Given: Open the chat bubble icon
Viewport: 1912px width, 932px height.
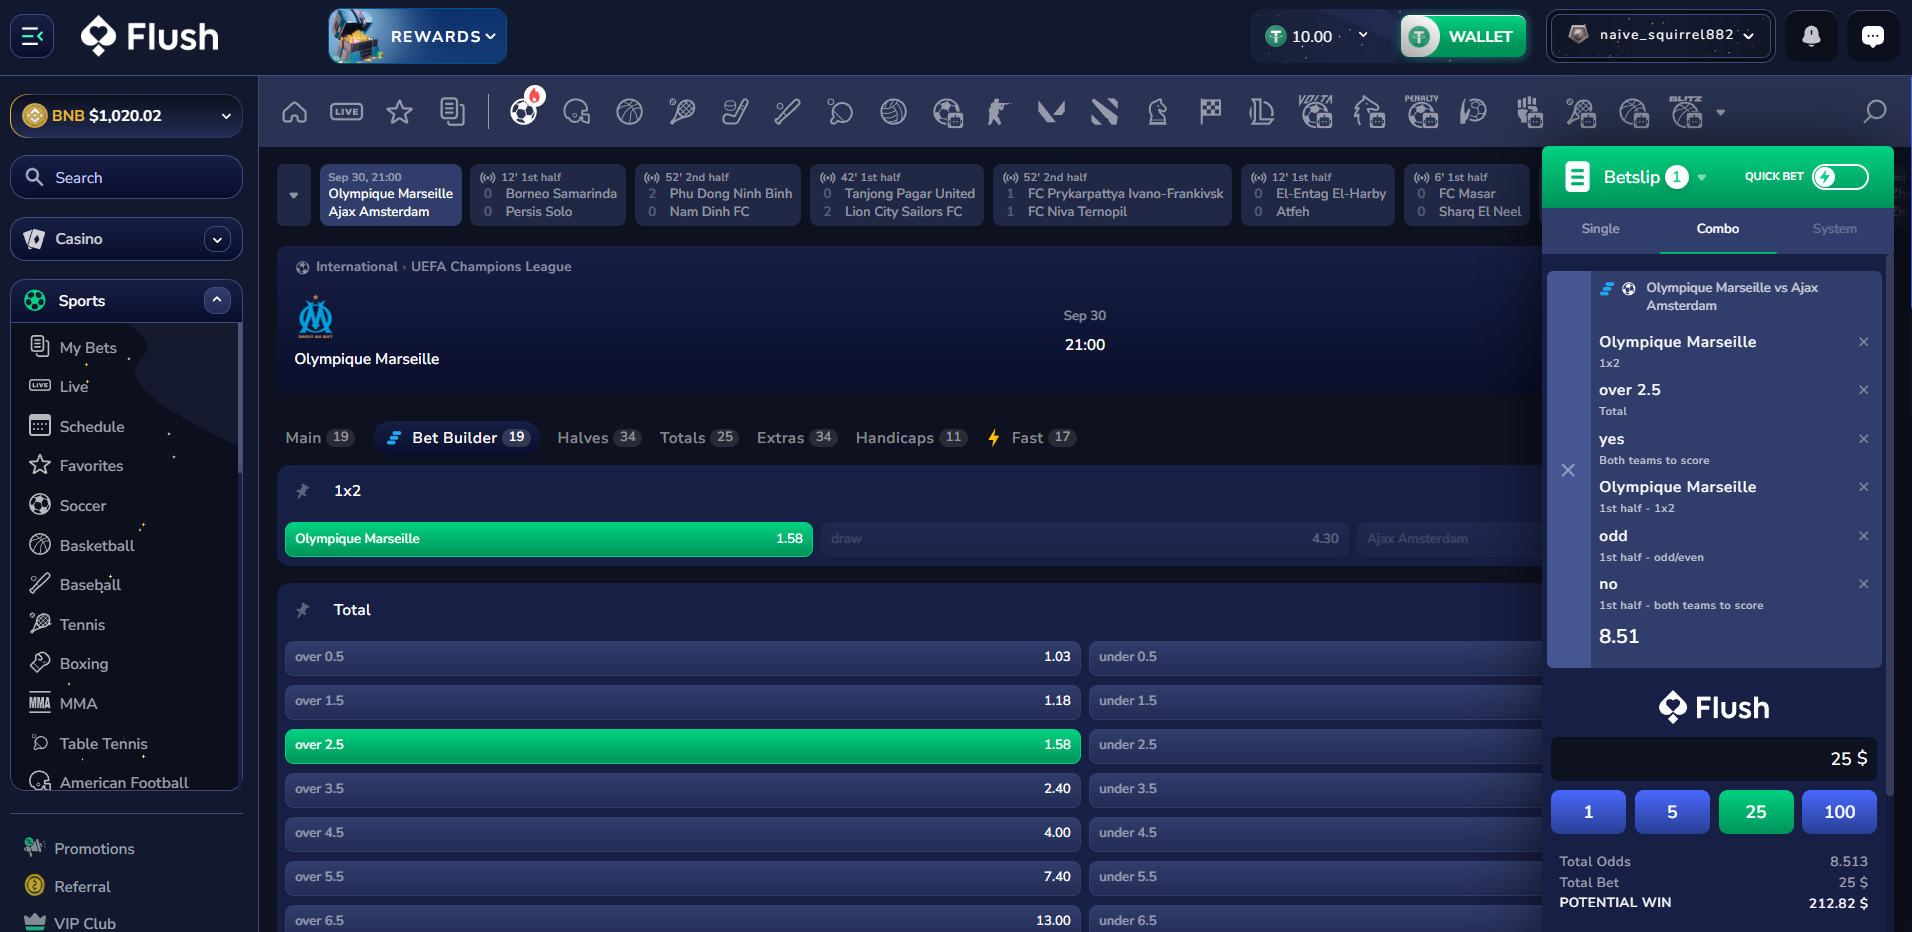Looking at the screenshot, I should click(1873, 36).
